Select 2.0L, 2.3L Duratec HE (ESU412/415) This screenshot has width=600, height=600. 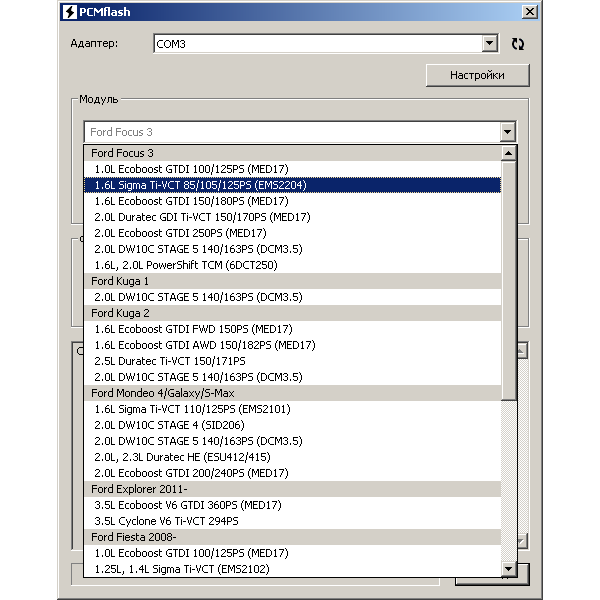(292, 457)
